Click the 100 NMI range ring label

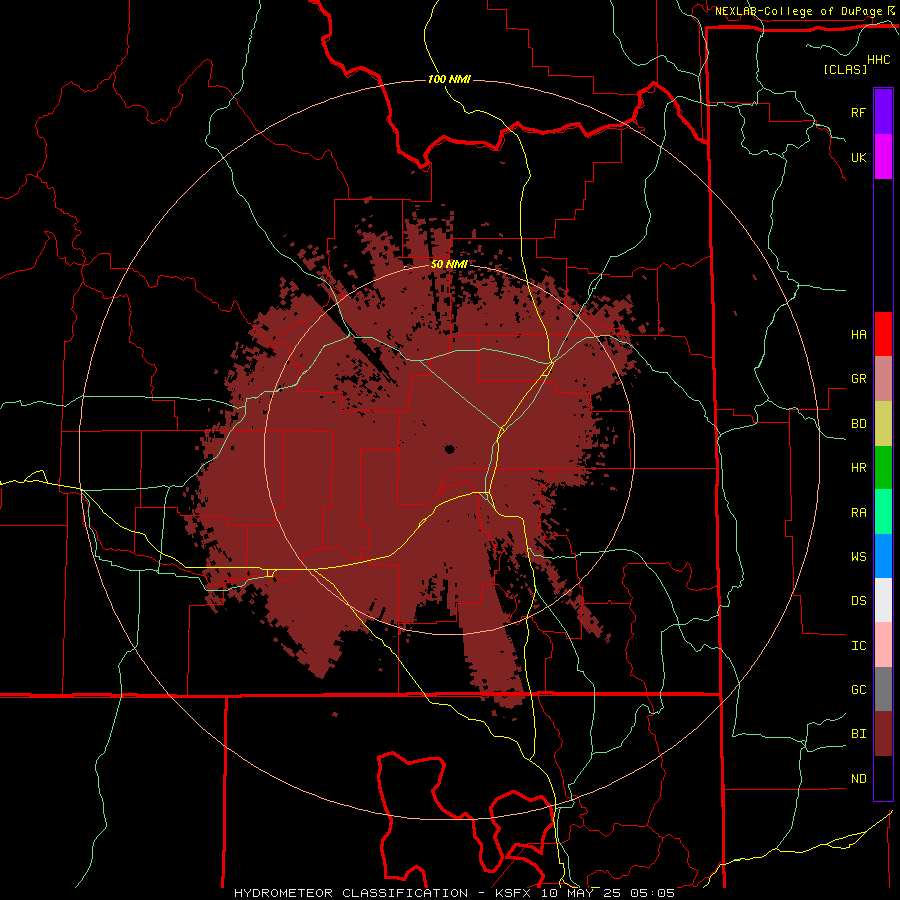click(x=449, y=79)
